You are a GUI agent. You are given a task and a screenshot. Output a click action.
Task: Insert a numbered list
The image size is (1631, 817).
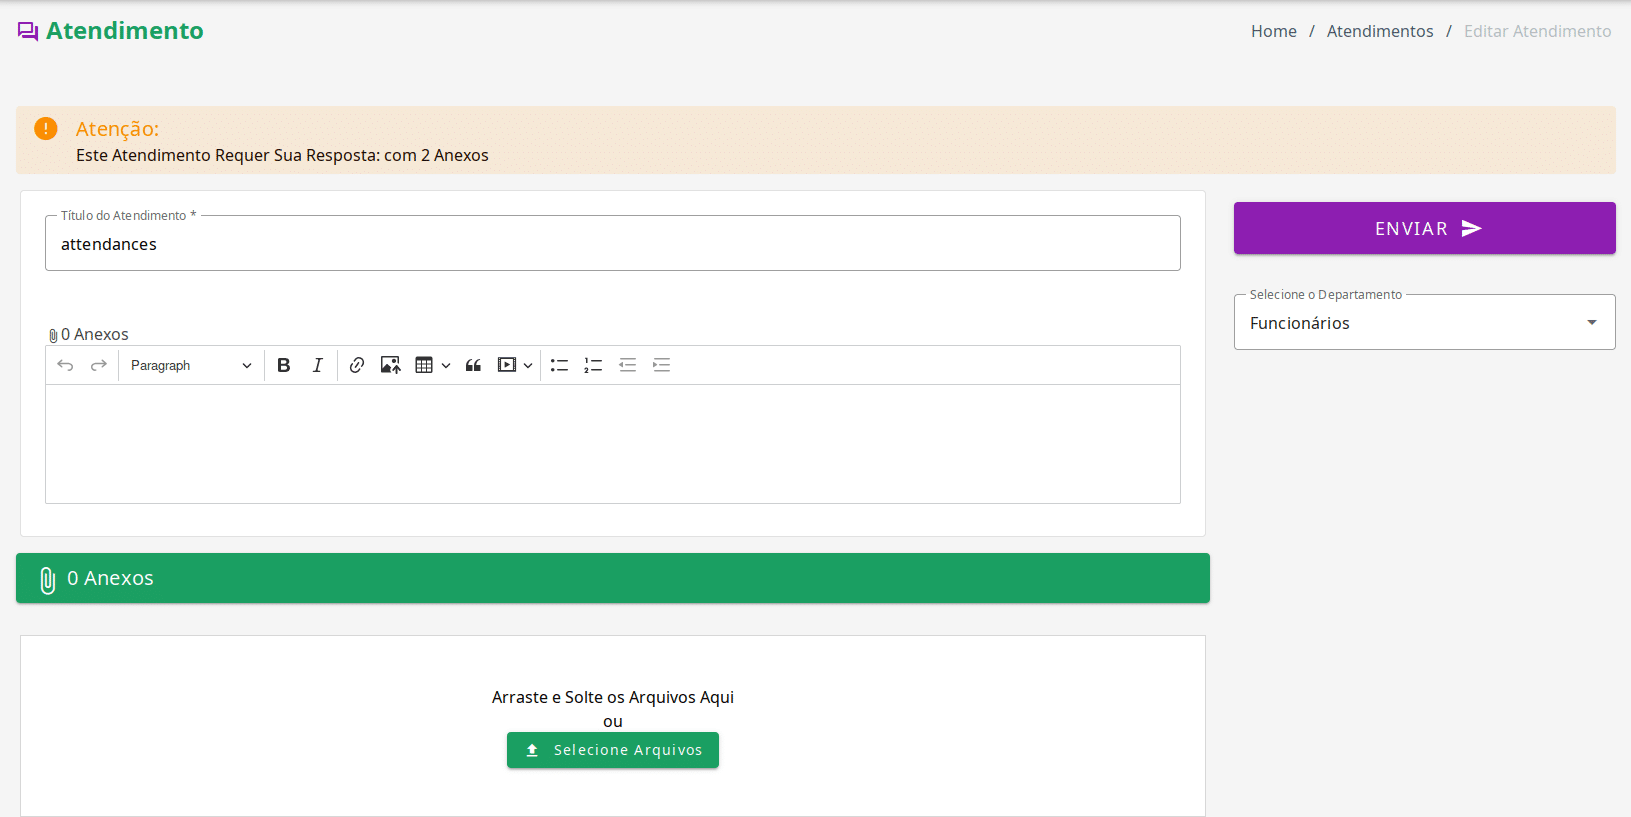pos(593,365)
